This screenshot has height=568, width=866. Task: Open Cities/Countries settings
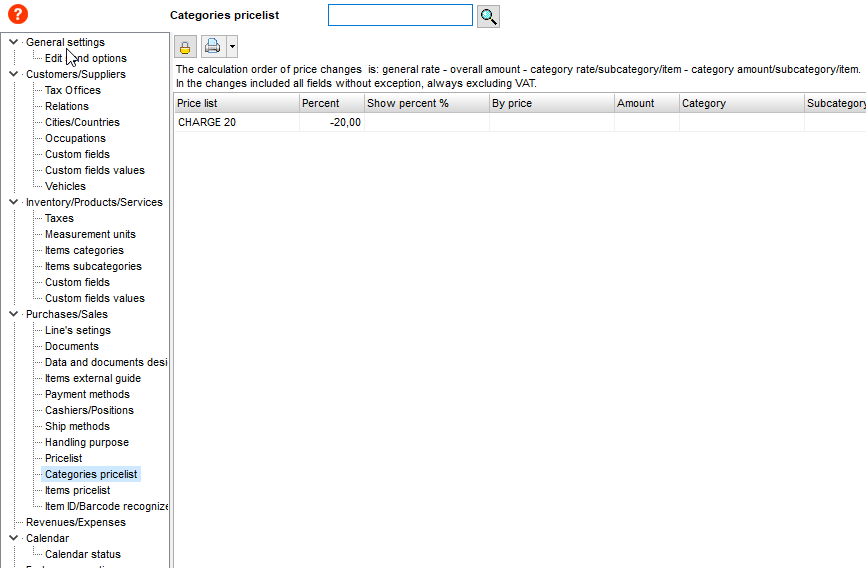82,122
